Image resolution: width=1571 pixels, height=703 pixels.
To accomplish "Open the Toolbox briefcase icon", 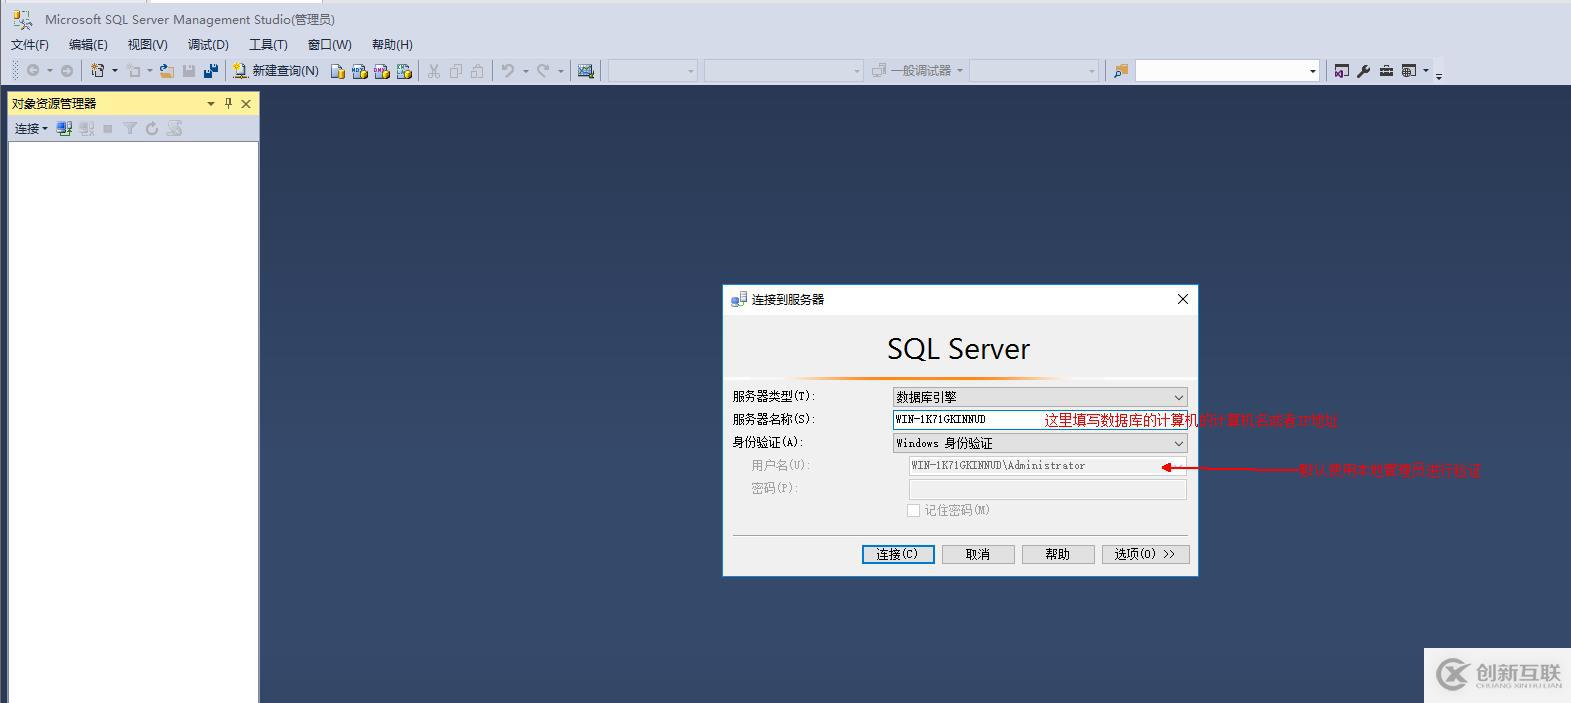I will pyautogui.click(x=1386, y=70).
